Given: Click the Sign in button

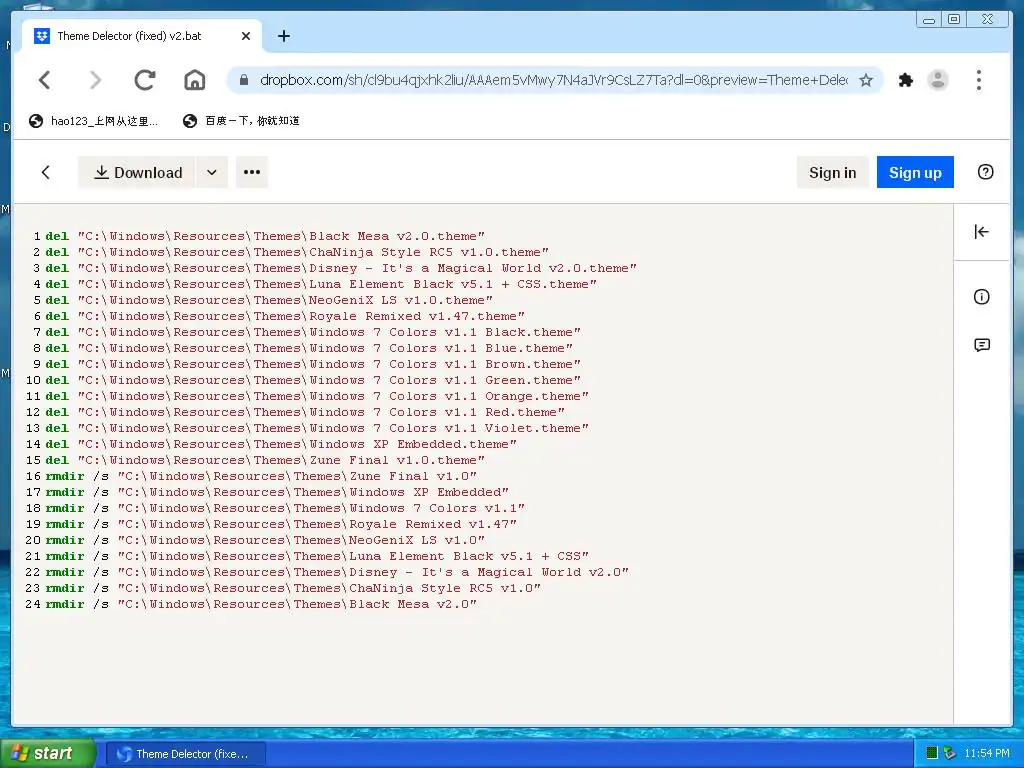Looking at the screenshot, I should (x=833, y=172).
